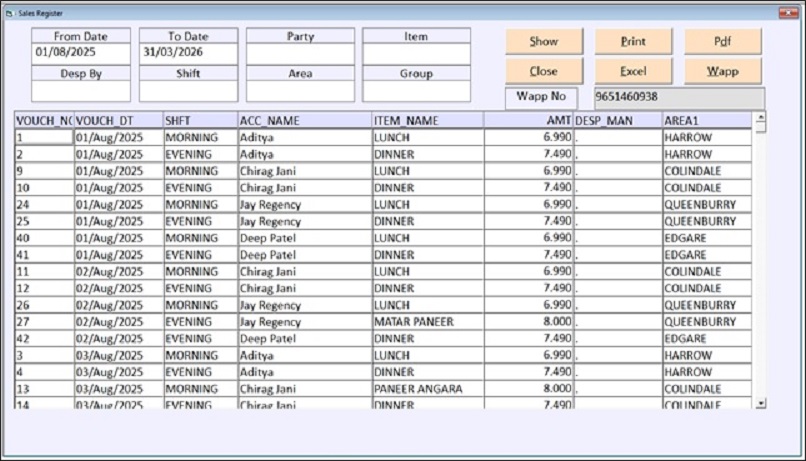Select voucher number 10 cell

coord(44,188)
